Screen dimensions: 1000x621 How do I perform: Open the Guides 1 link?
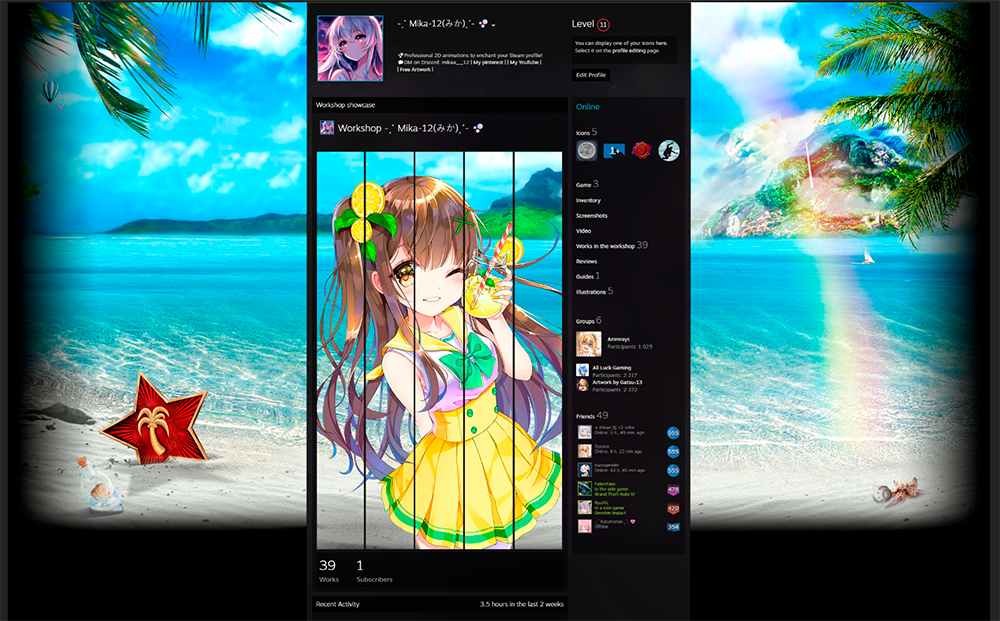(x=587, y=276)
